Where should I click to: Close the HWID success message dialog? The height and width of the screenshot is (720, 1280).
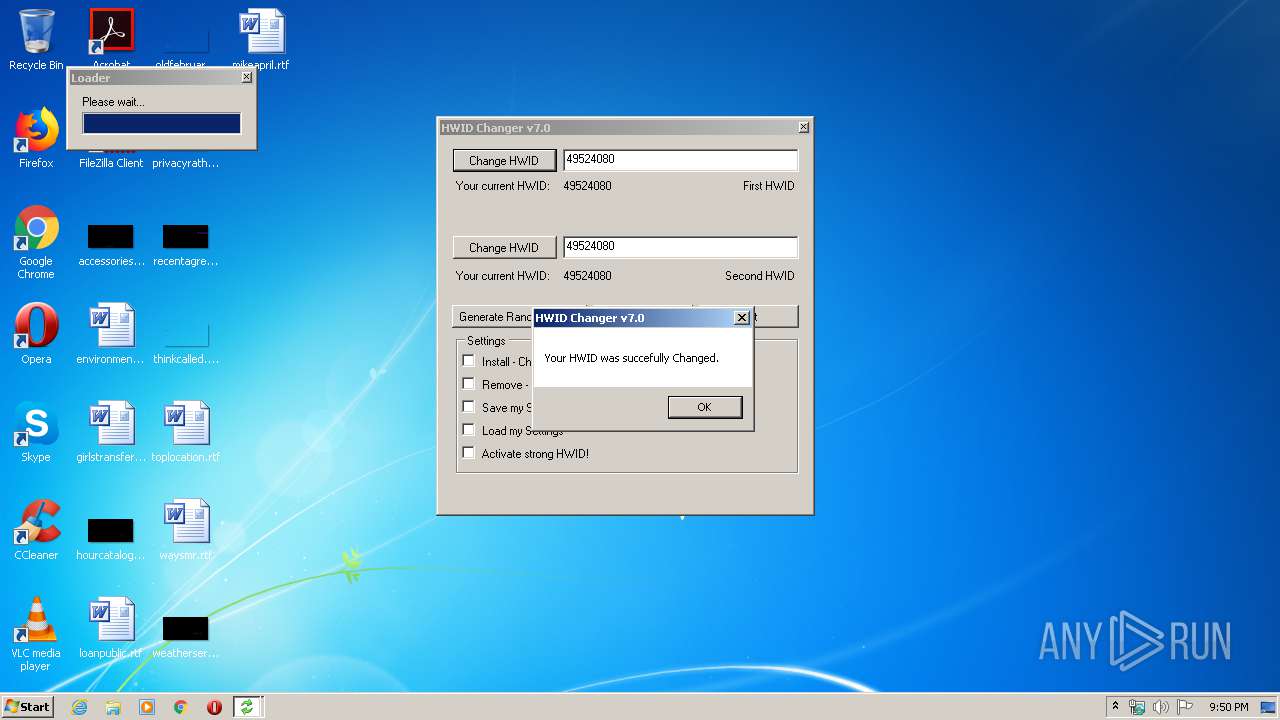tap(741, 318)
